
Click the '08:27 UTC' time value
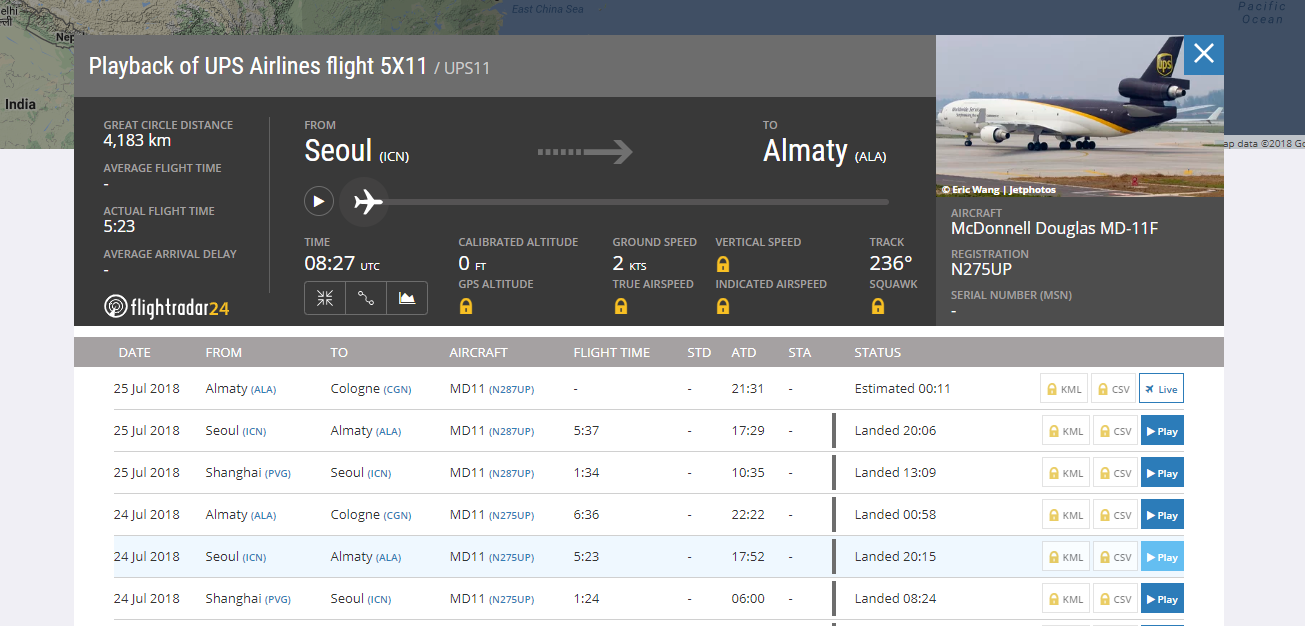342,264
